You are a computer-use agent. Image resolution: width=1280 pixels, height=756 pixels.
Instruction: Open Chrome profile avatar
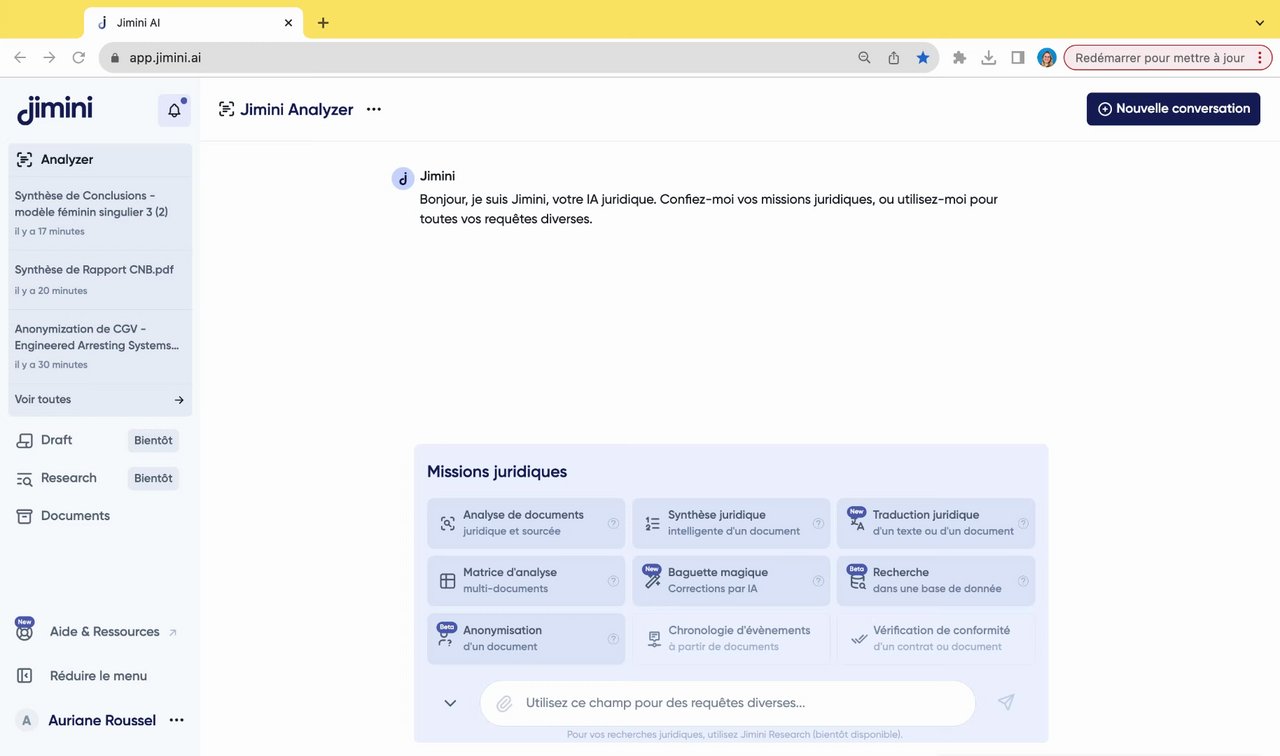(x=1047, y=58)
